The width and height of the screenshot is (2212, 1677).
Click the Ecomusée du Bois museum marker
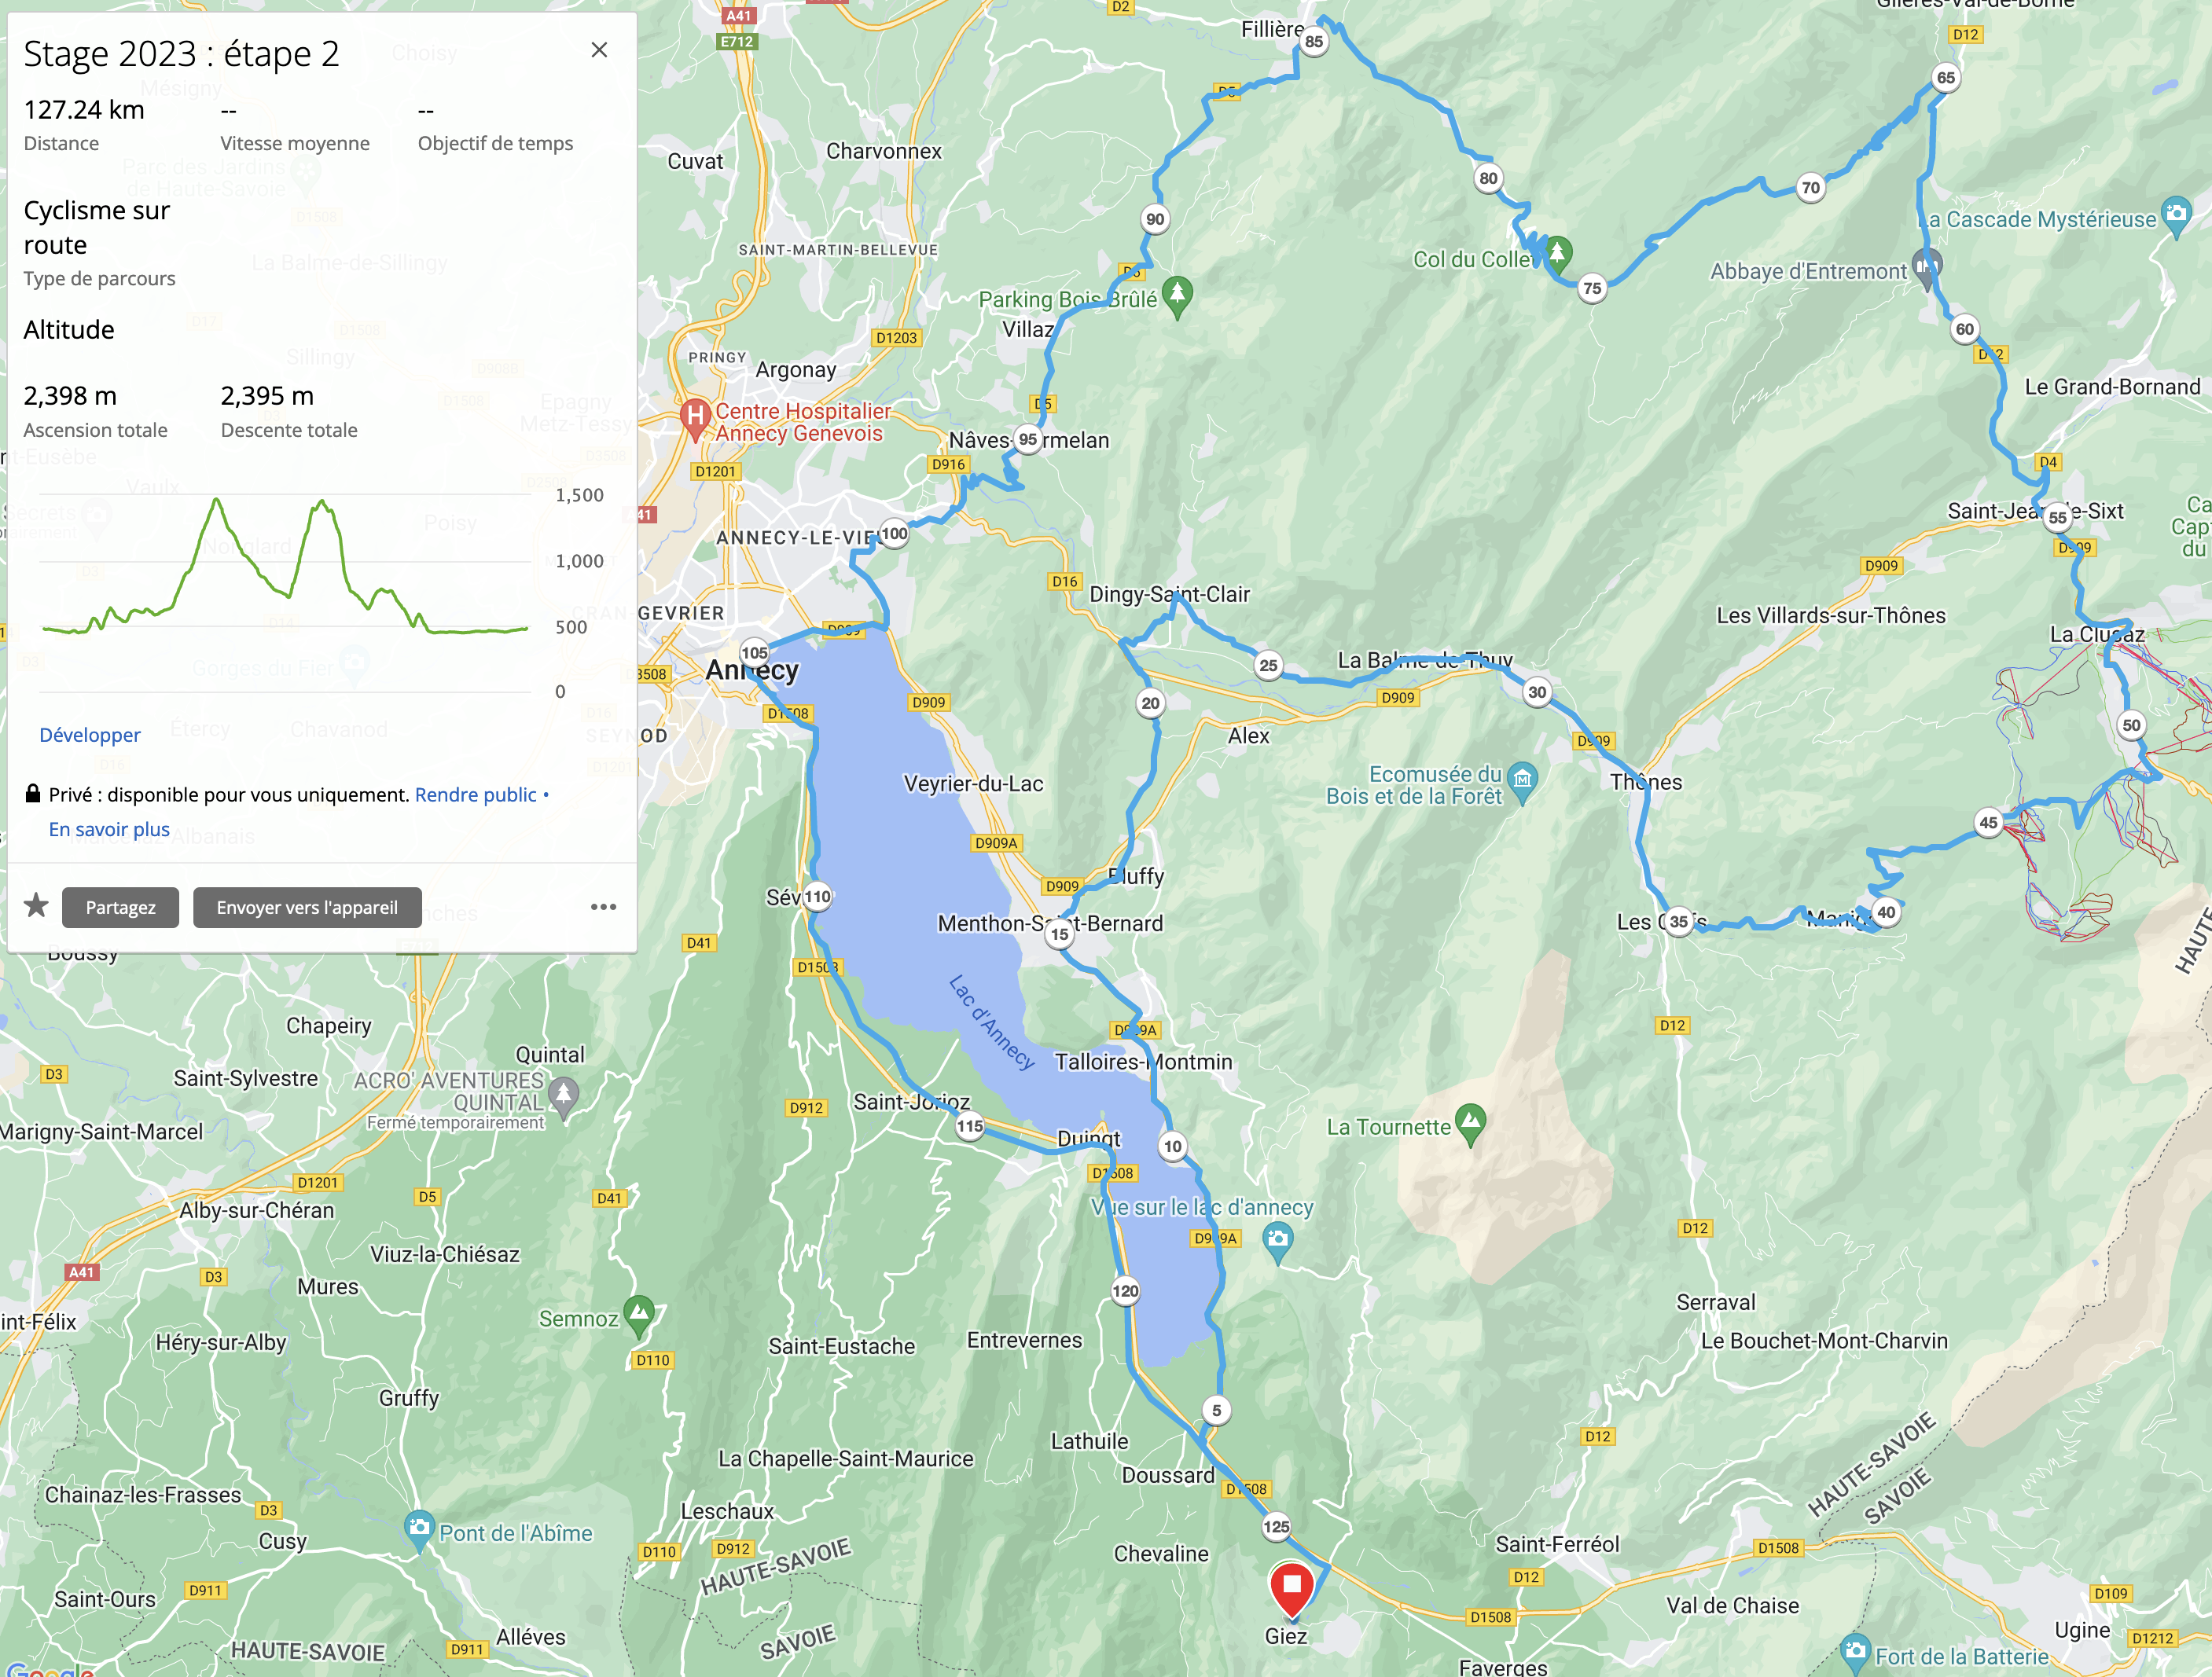point(1522,783)
